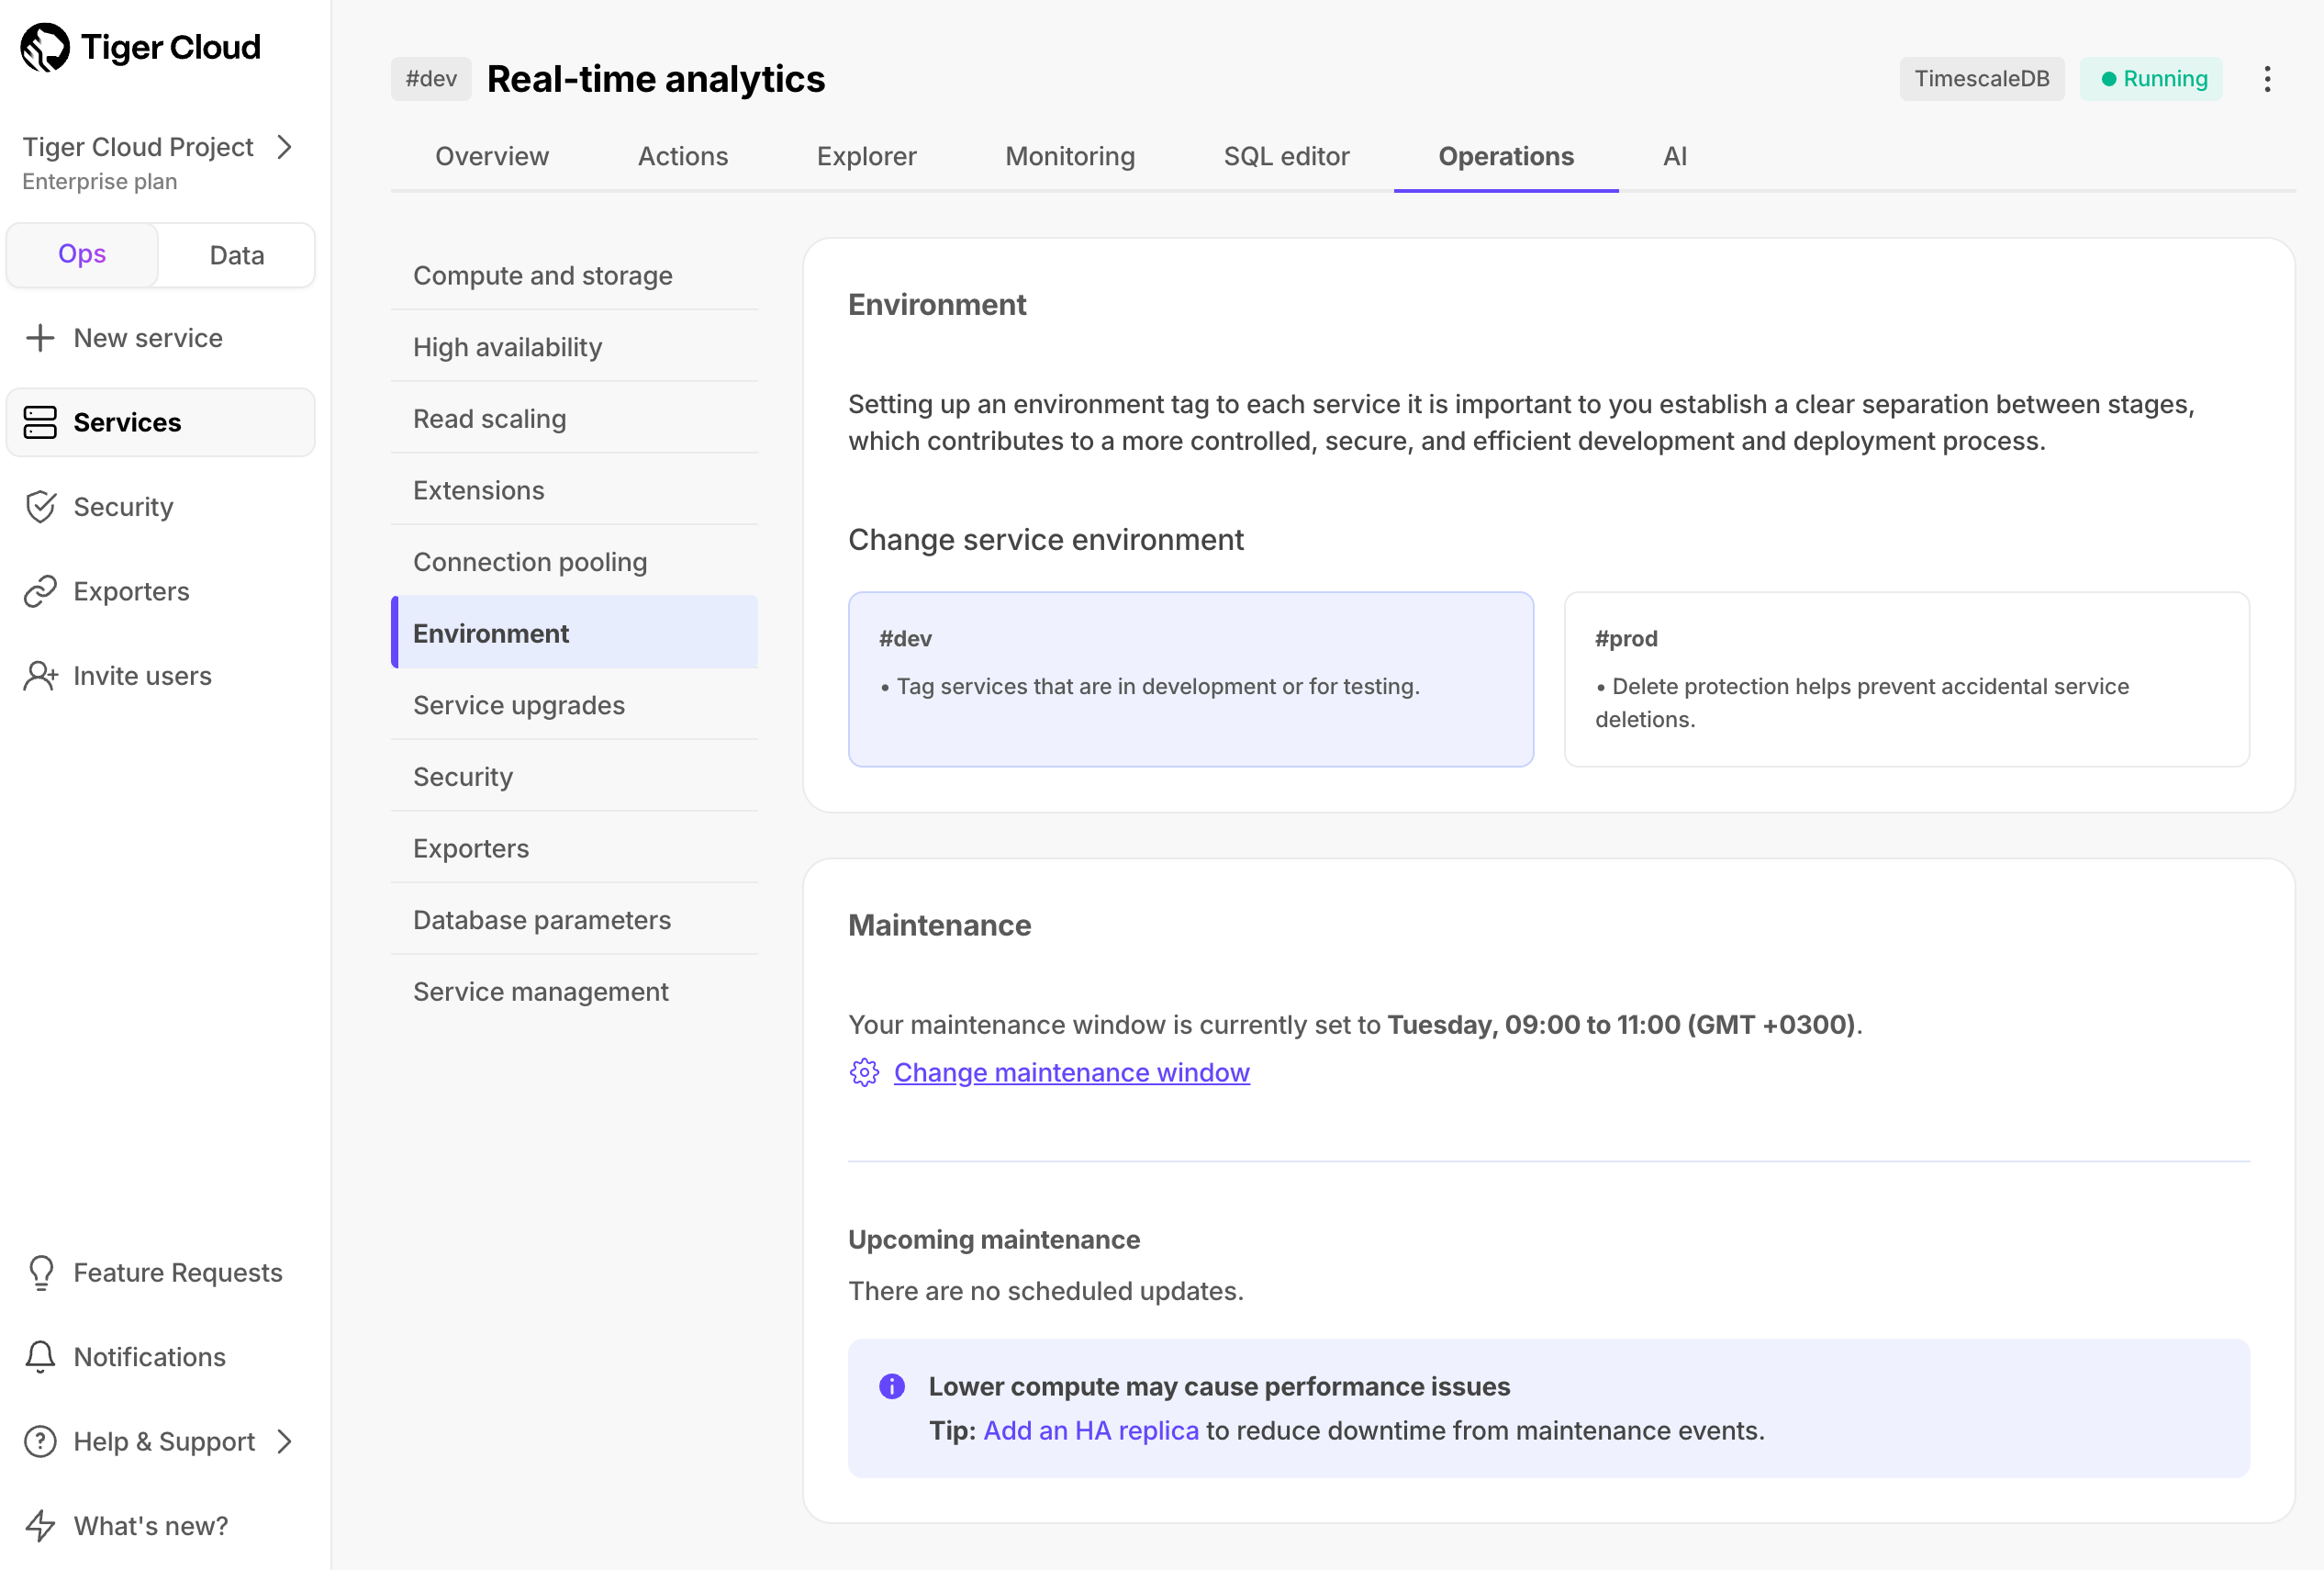Click Add an HA replica link
The height and width of the screenshot is (1570, 2324).
pyautogui.click(x=1091, y=1431)
